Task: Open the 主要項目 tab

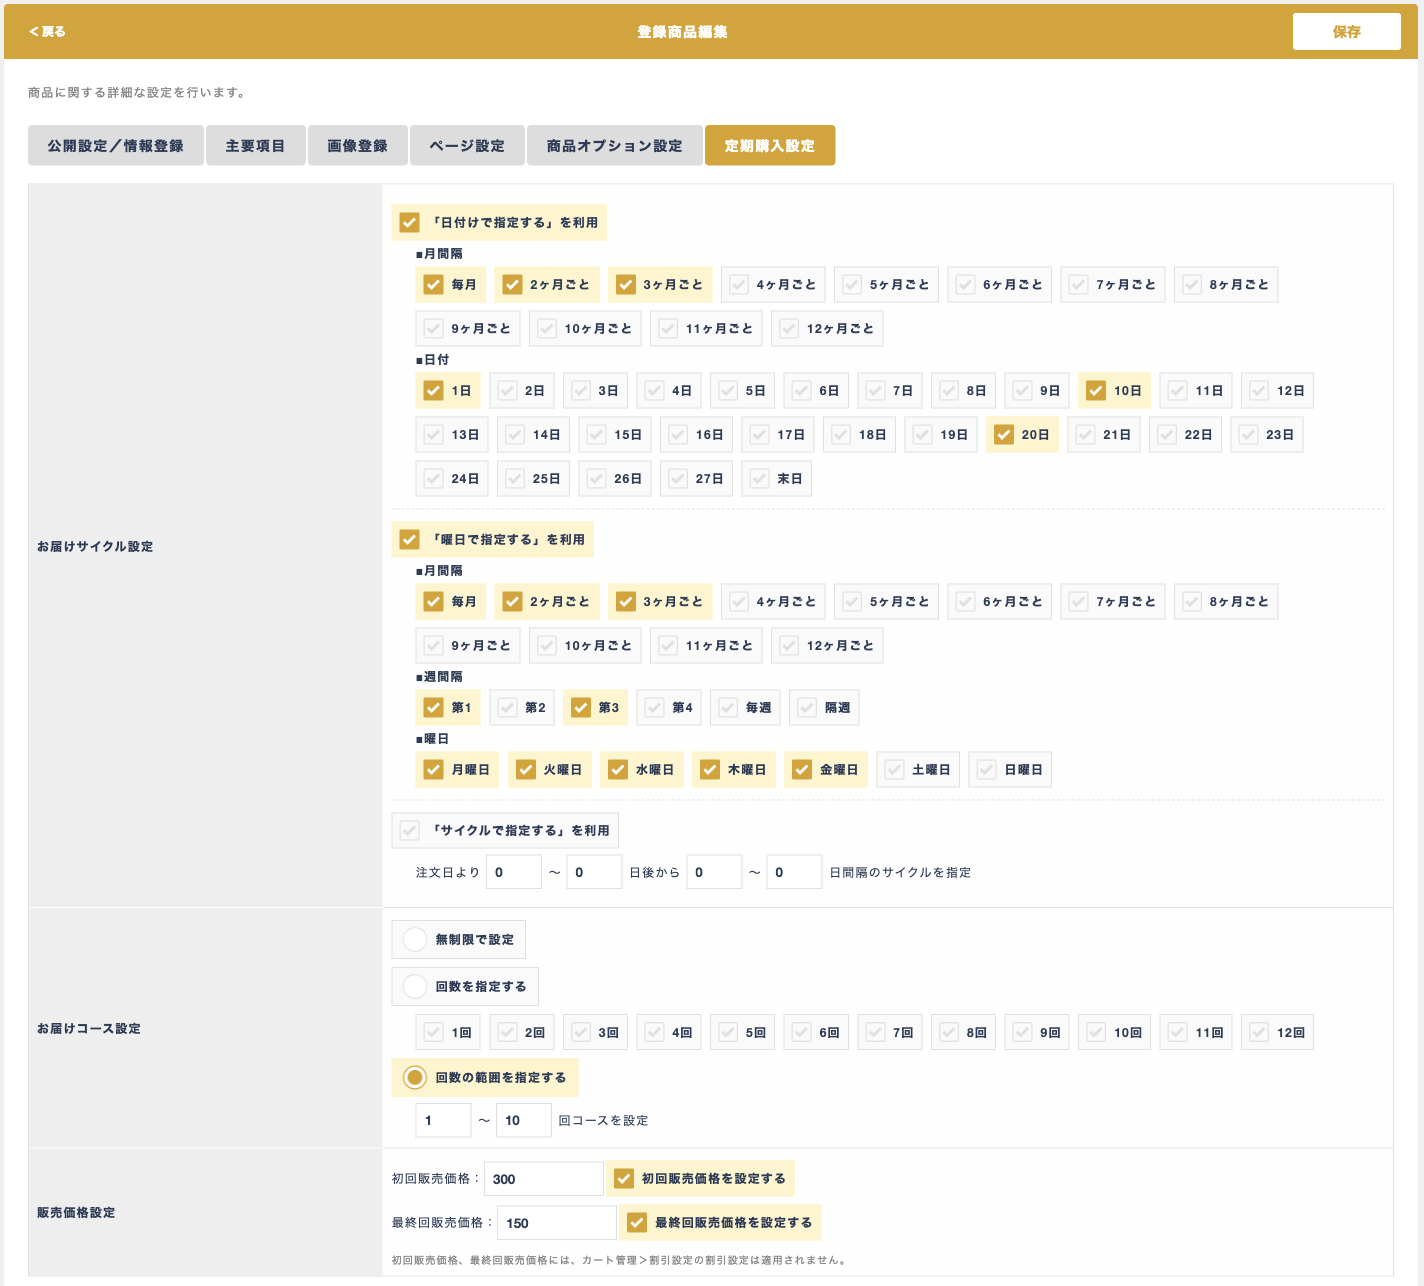Action: click(x=255, y=146)
